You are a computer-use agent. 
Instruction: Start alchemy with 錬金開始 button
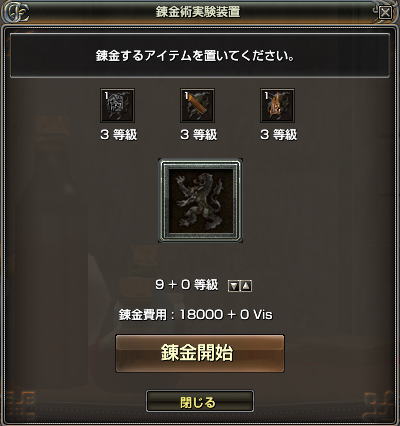click(200, 353)
